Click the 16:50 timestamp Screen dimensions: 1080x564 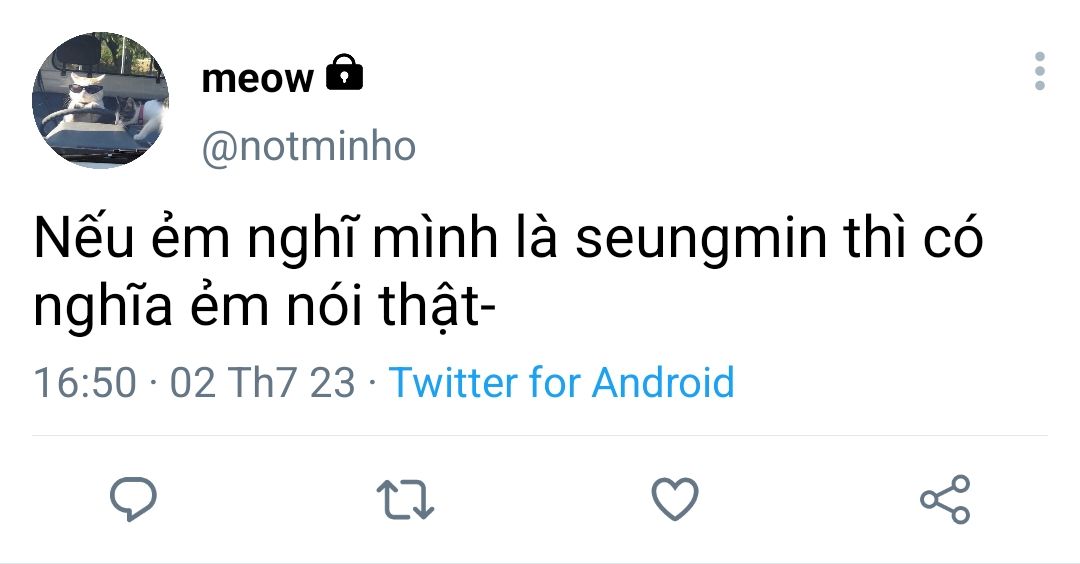point(84,383)
